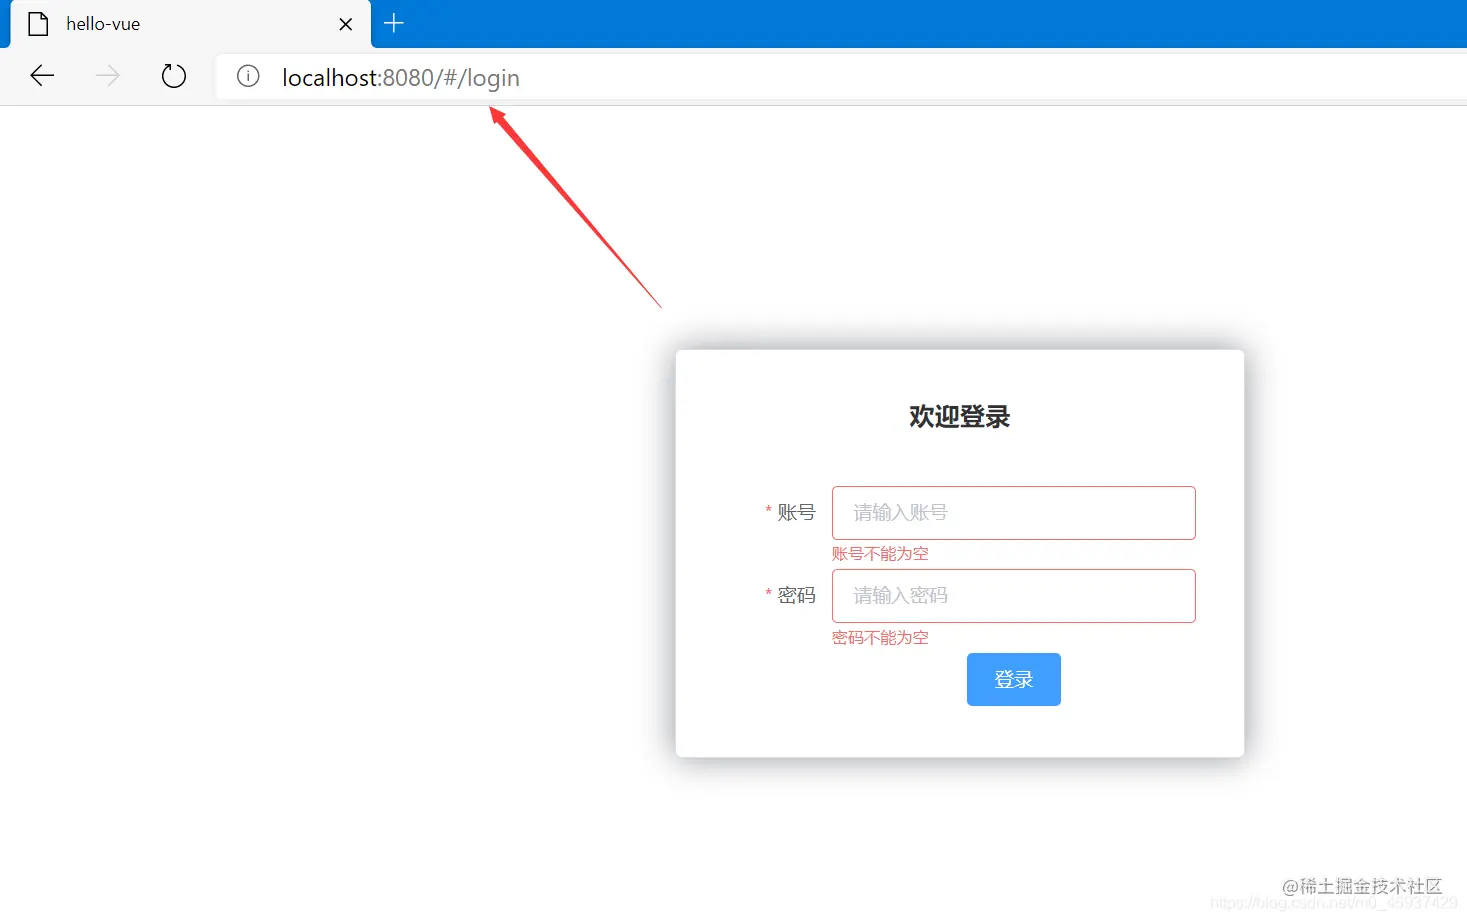Click the 密码不能为空 error message
This screenshot has width=1467, height=921.
point(880,637)
